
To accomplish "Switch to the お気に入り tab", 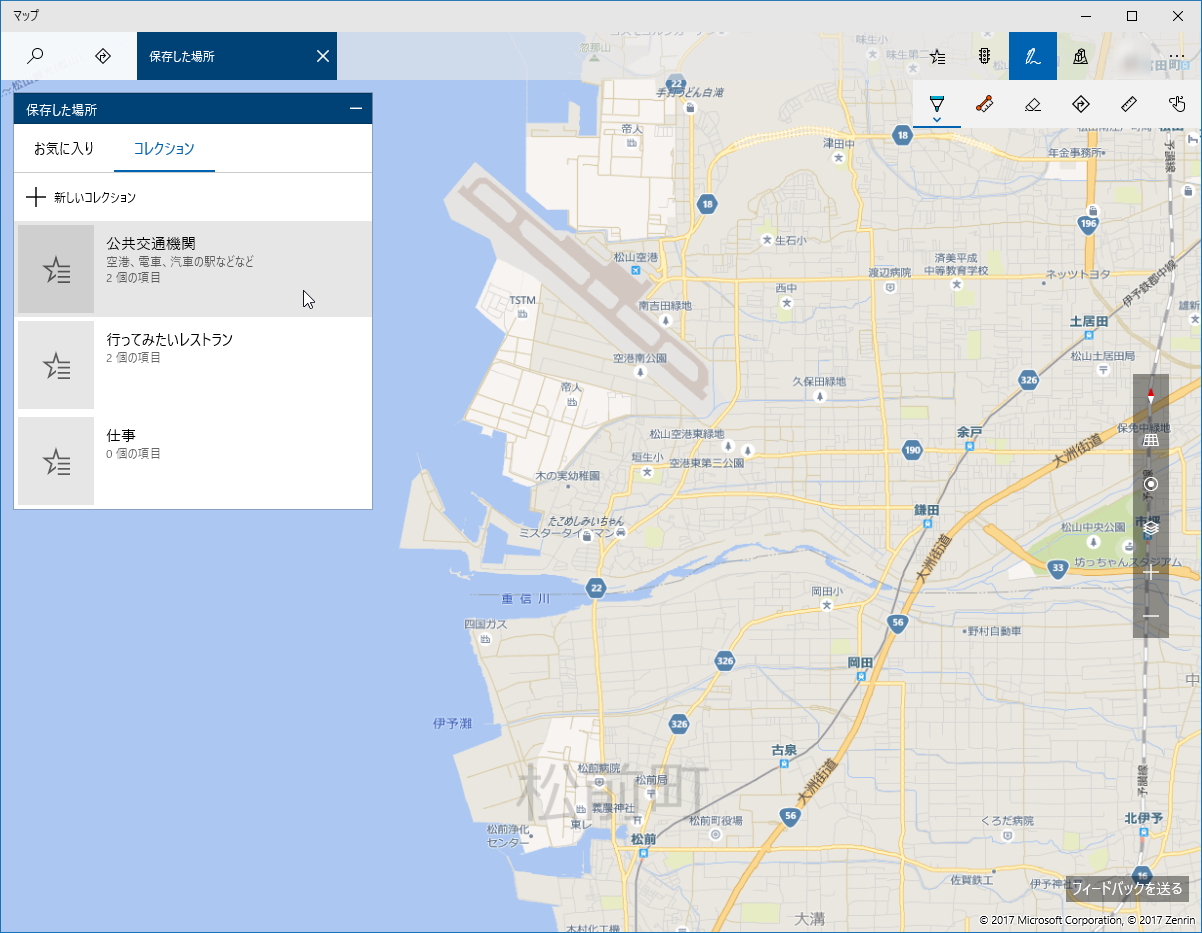I will point(64,148).
